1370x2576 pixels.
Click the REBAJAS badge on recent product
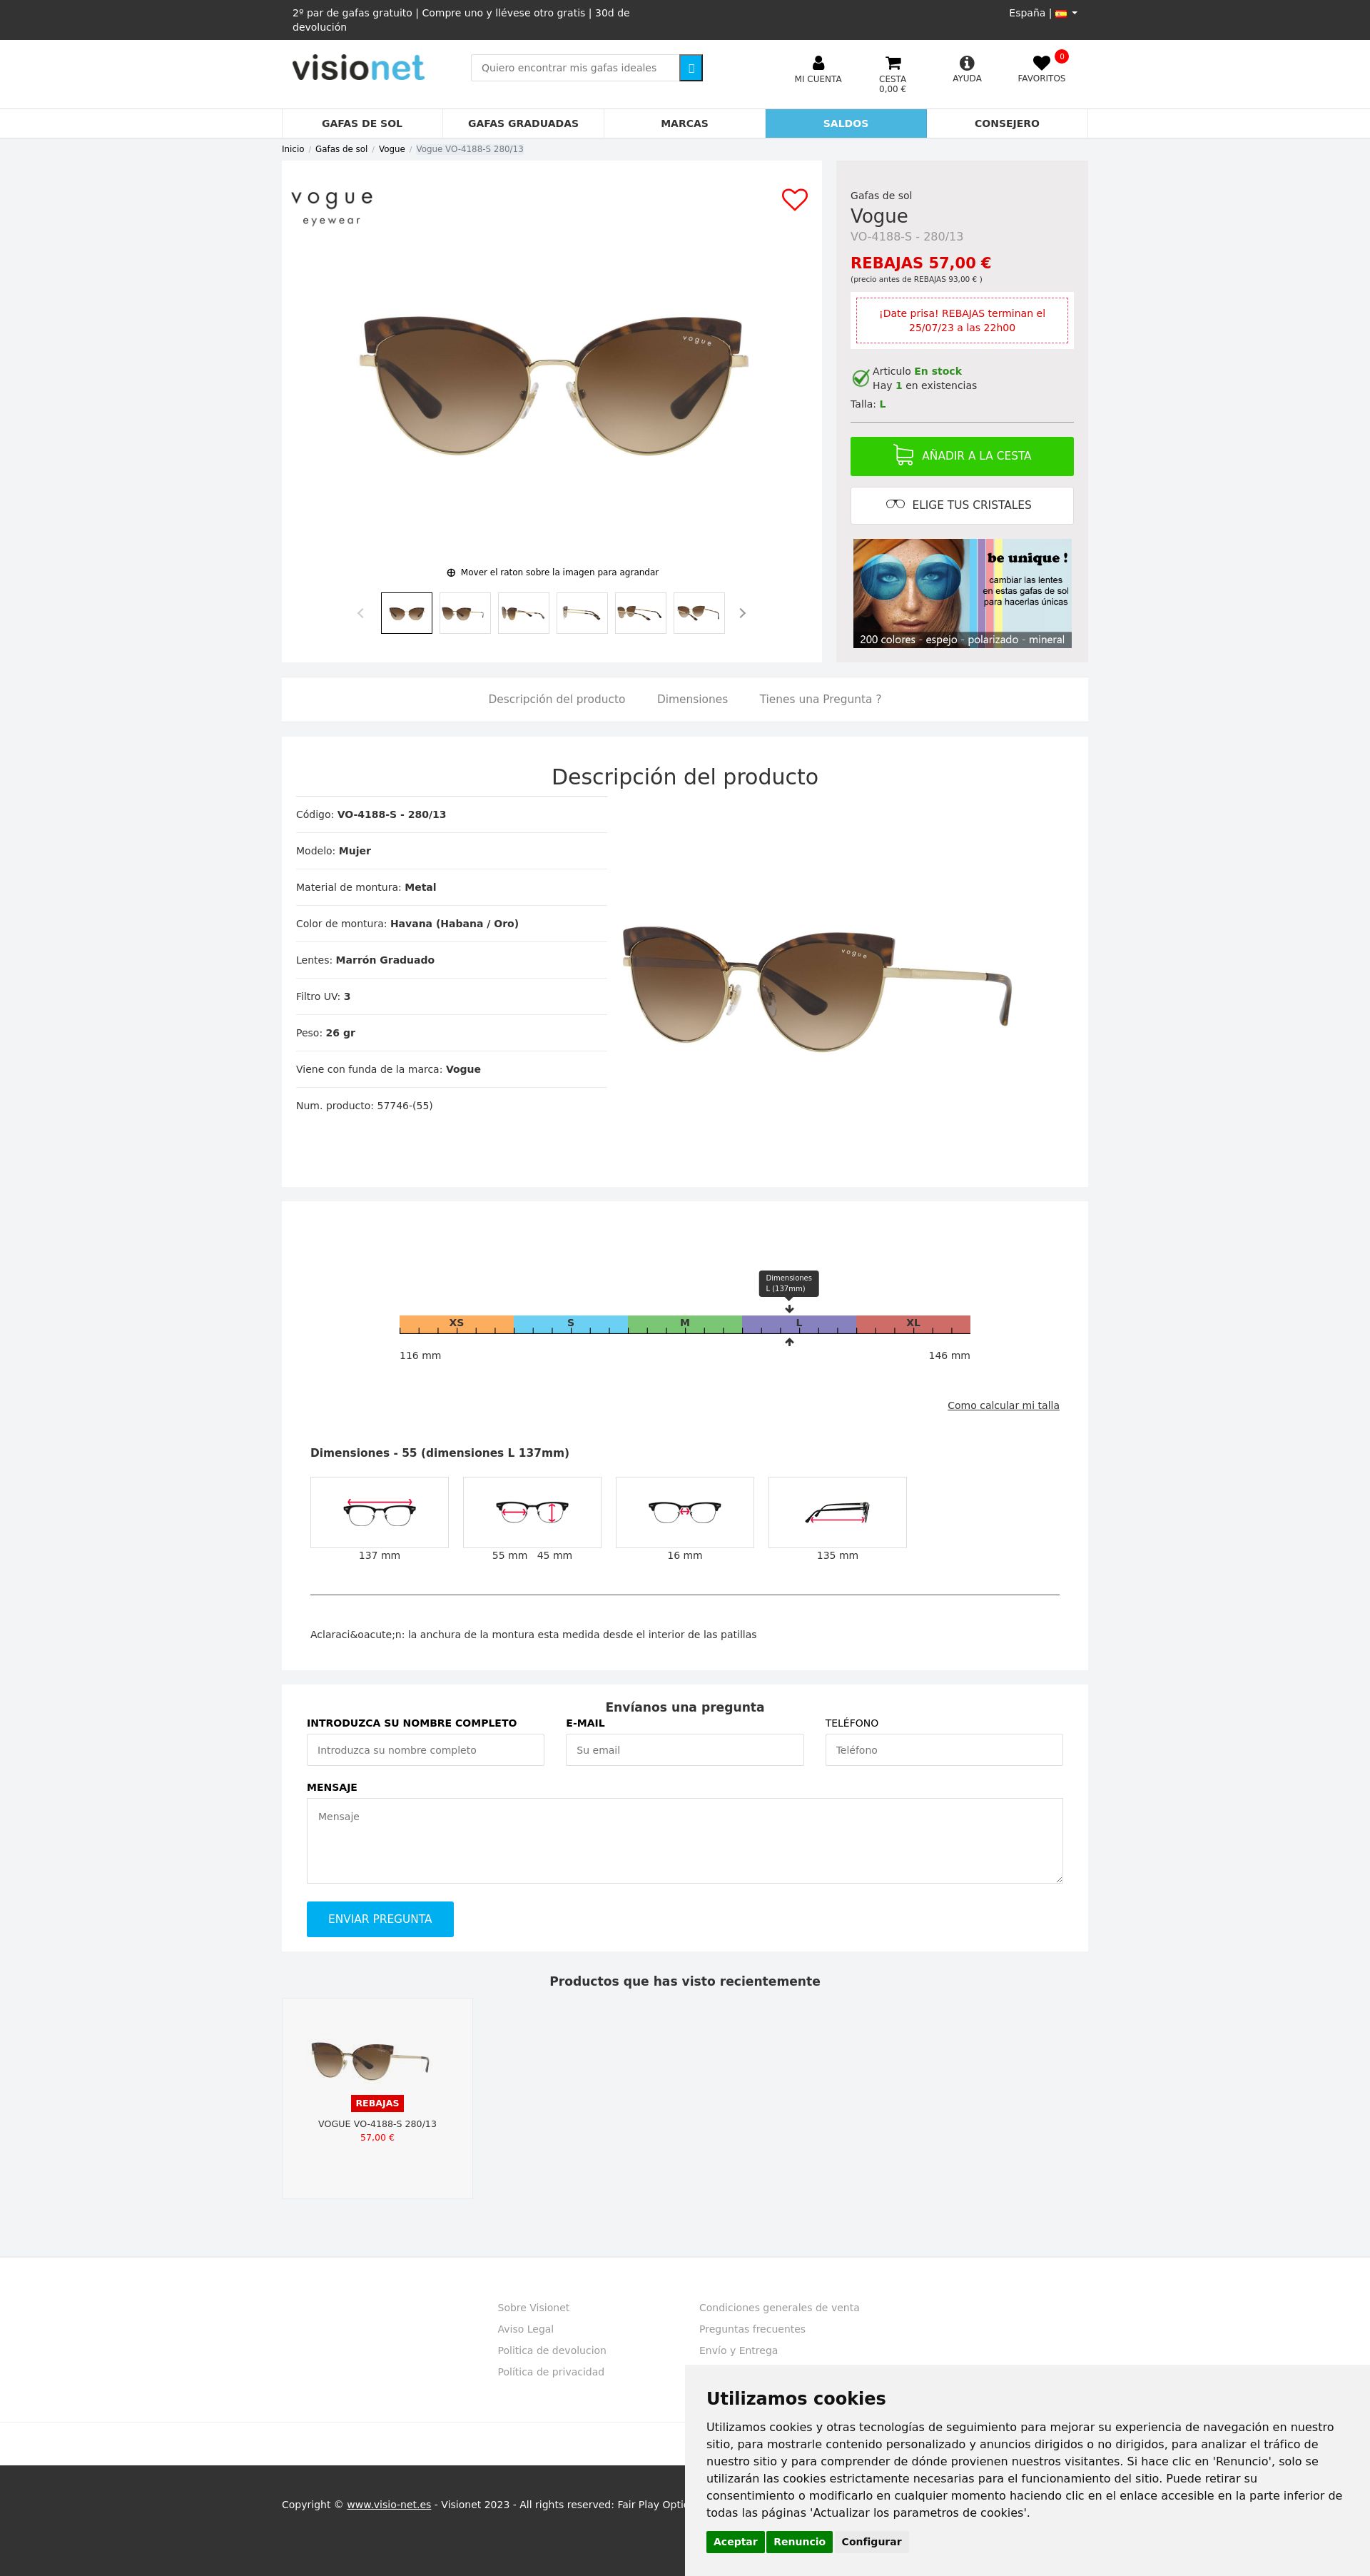(x=377, y=2103)
